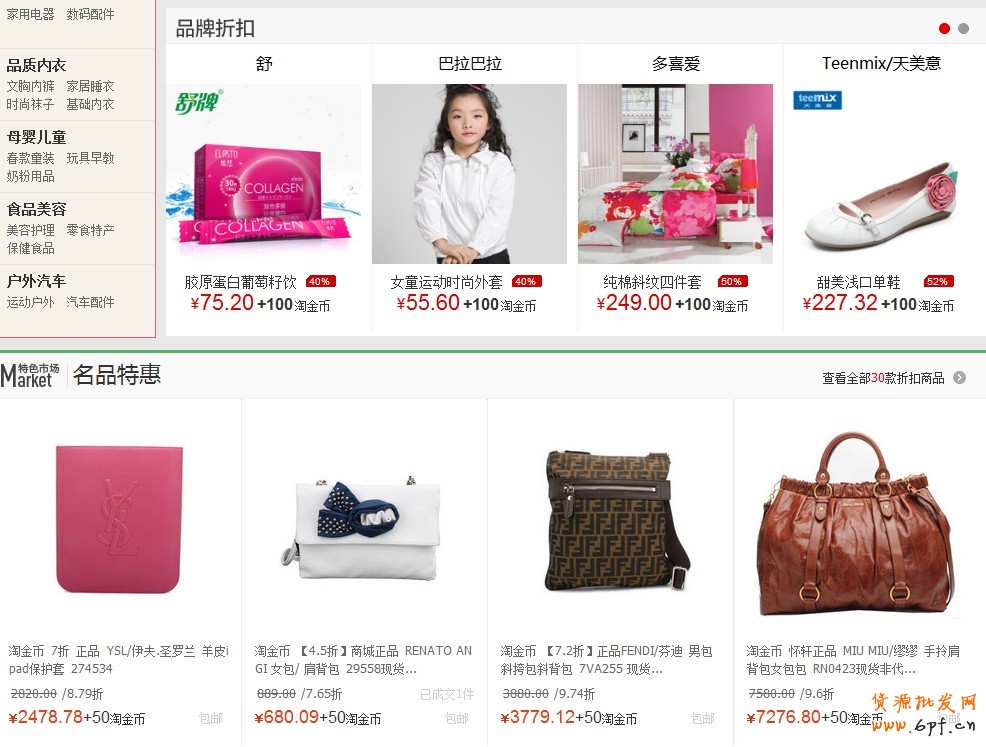The width and height of the screenshot is (986, 747).
Task: Open the pink YSL iPad case thumbnail
Action: (119, 519)
